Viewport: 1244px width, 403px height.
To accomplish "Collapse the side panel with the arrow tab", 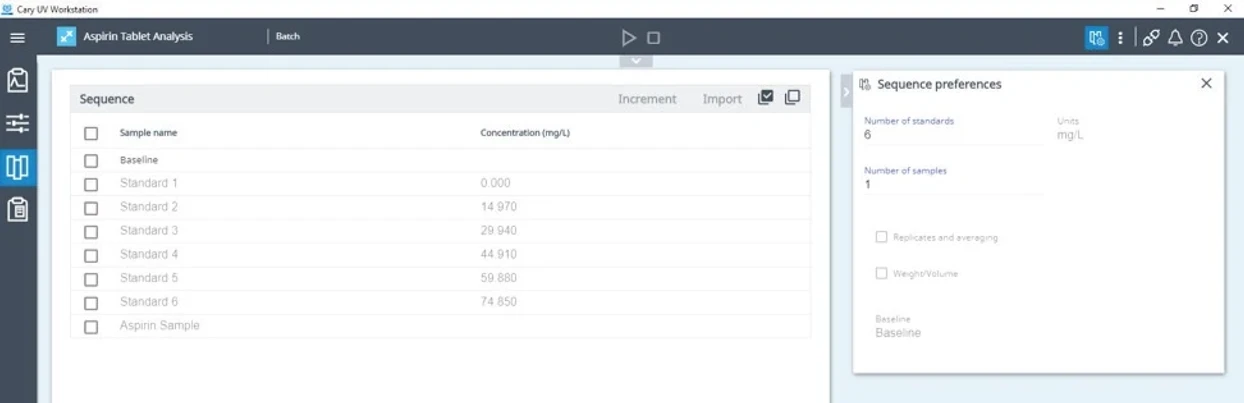I will (x=845, y=91).
